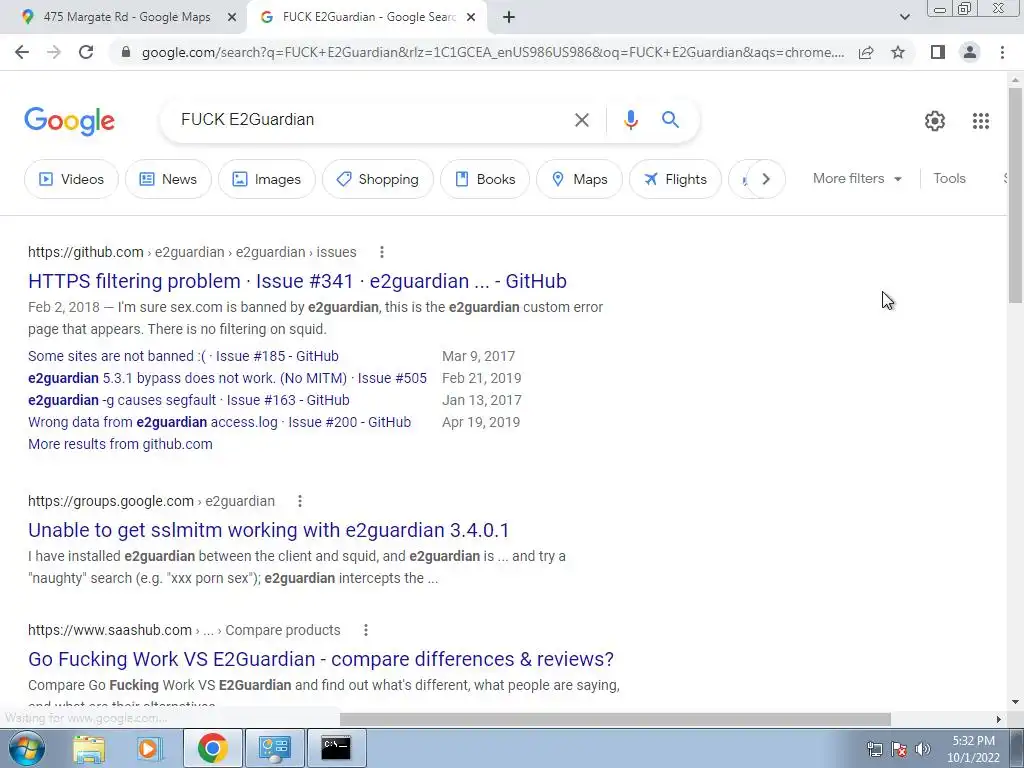This screenshot has width=1024, height=768.
Task: Filter results by Shopping
Action: pyautogui.click(x=377, y=179)
